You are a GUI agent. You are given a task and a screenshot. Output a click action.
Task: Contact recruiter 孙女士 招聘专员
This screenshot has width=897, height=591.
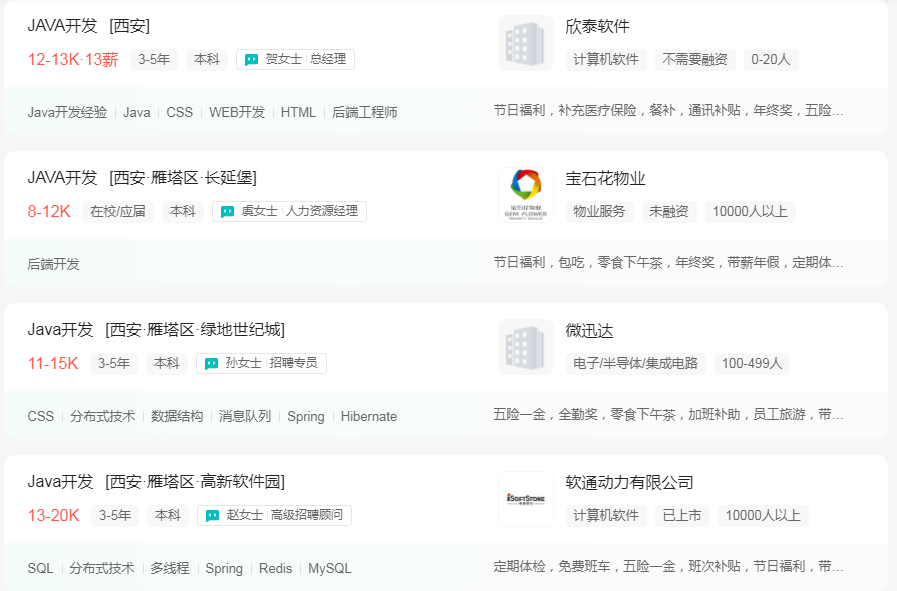tap(261, 363)
